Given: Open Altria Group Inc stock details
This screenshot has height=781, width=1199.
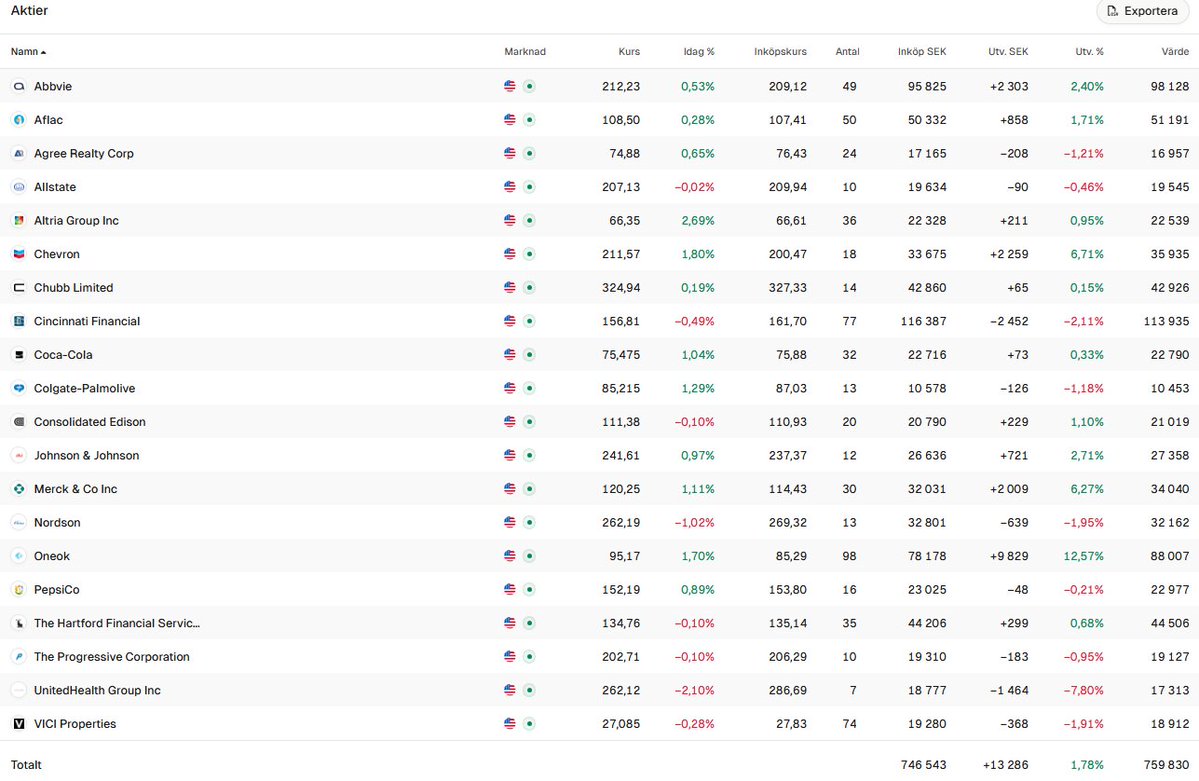Looking at the screenshot, I should pyautogui.click(x=76, y=221).
